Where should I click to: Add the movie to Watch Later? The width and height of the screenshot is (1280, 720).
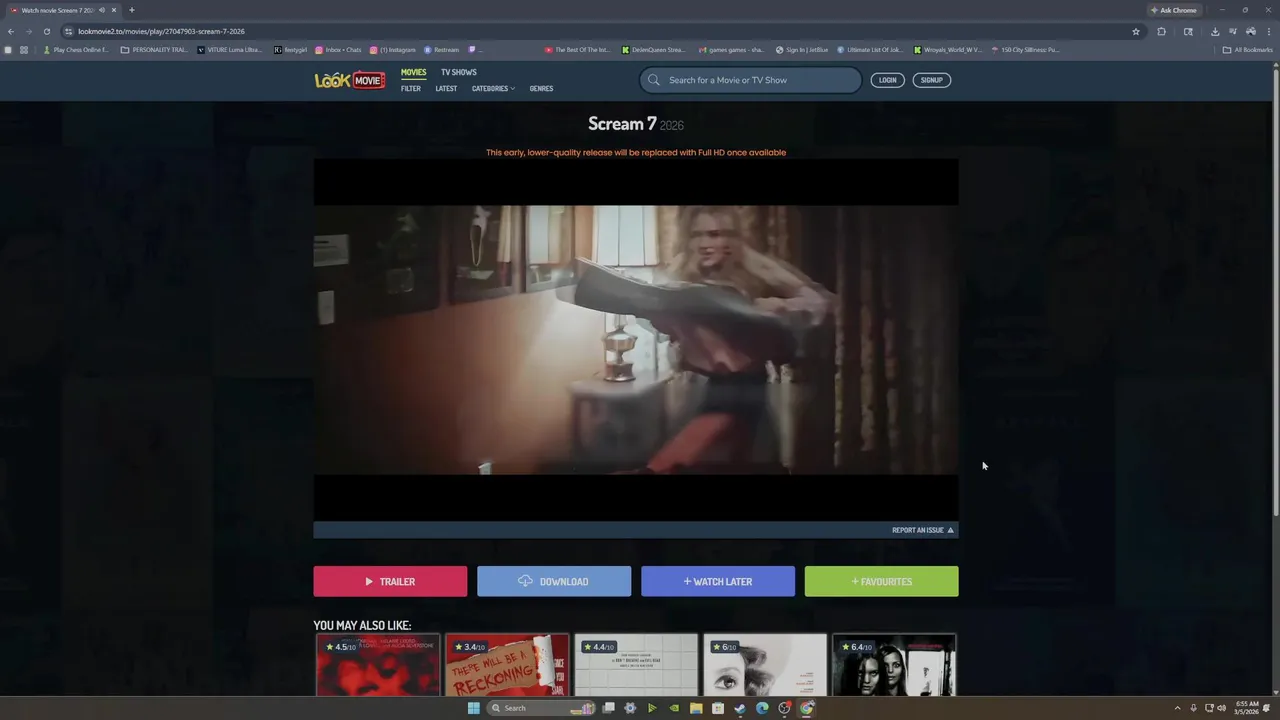718,582
